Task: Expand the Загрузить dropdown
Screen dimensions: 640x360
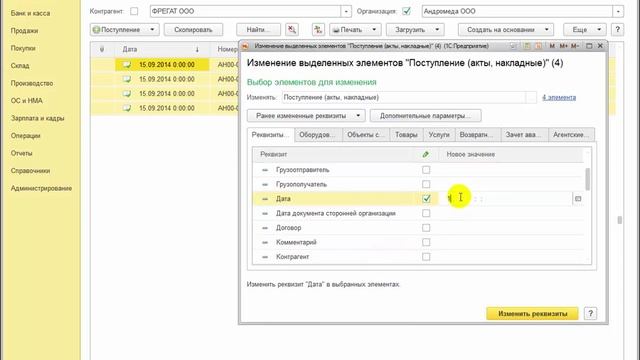Action: pyautogui.click(x=437, y=29)
